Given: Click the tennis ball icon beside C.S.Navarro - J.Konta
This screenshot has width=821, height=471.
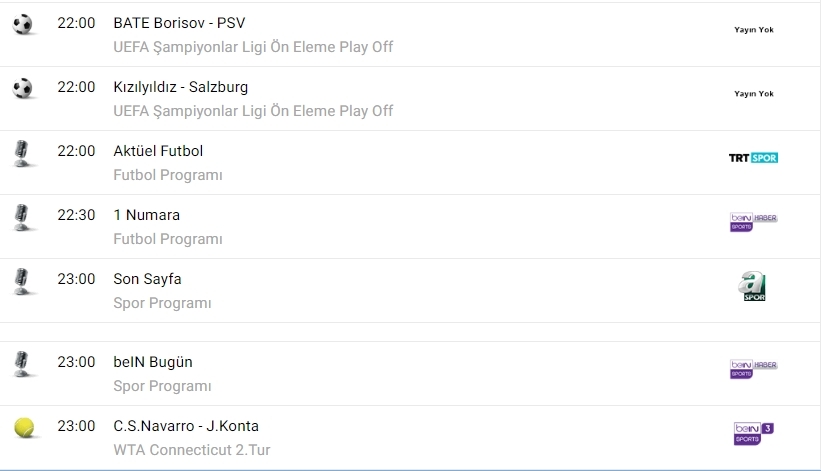Looking at the screenshot, I should [23, 428].
